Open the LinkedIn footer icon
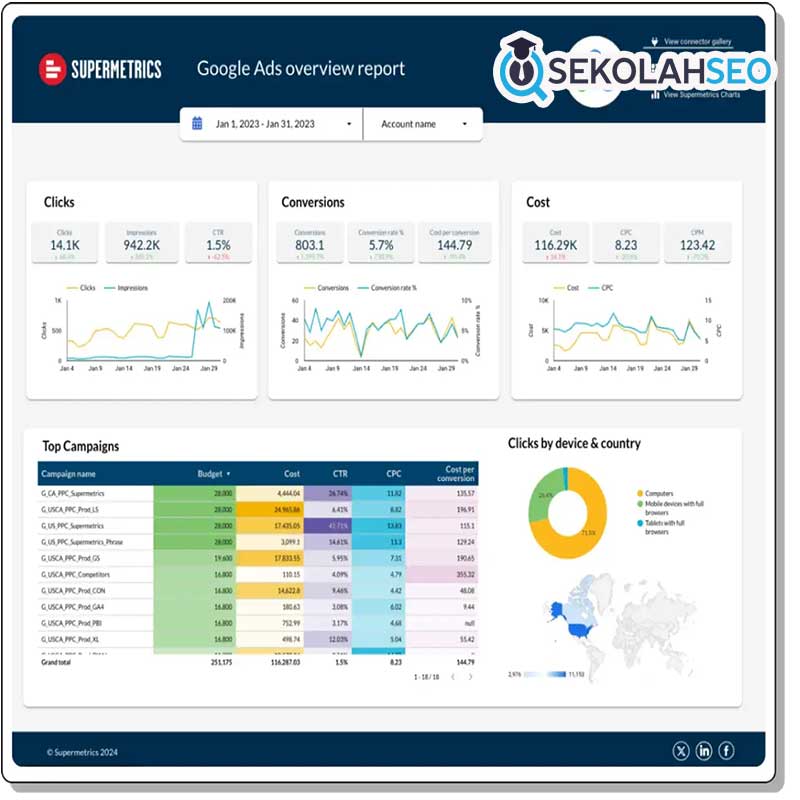Screen dimensions: 800x800 (x=704, y=750)
